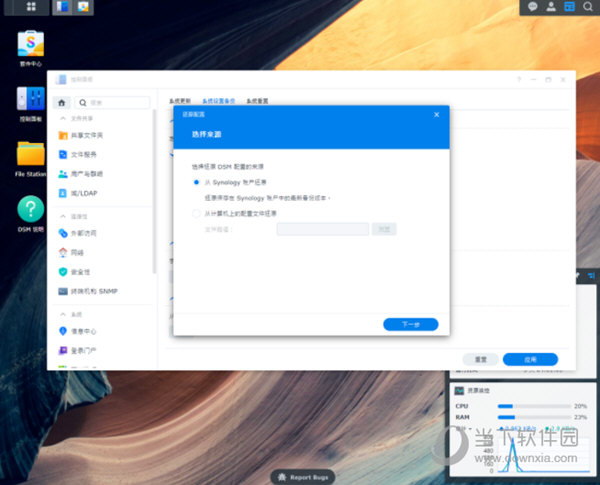Open the File Station desktop shortcut
Image resolution: width=600 pixels, height=485 pixels.
(x=31, y=159)
